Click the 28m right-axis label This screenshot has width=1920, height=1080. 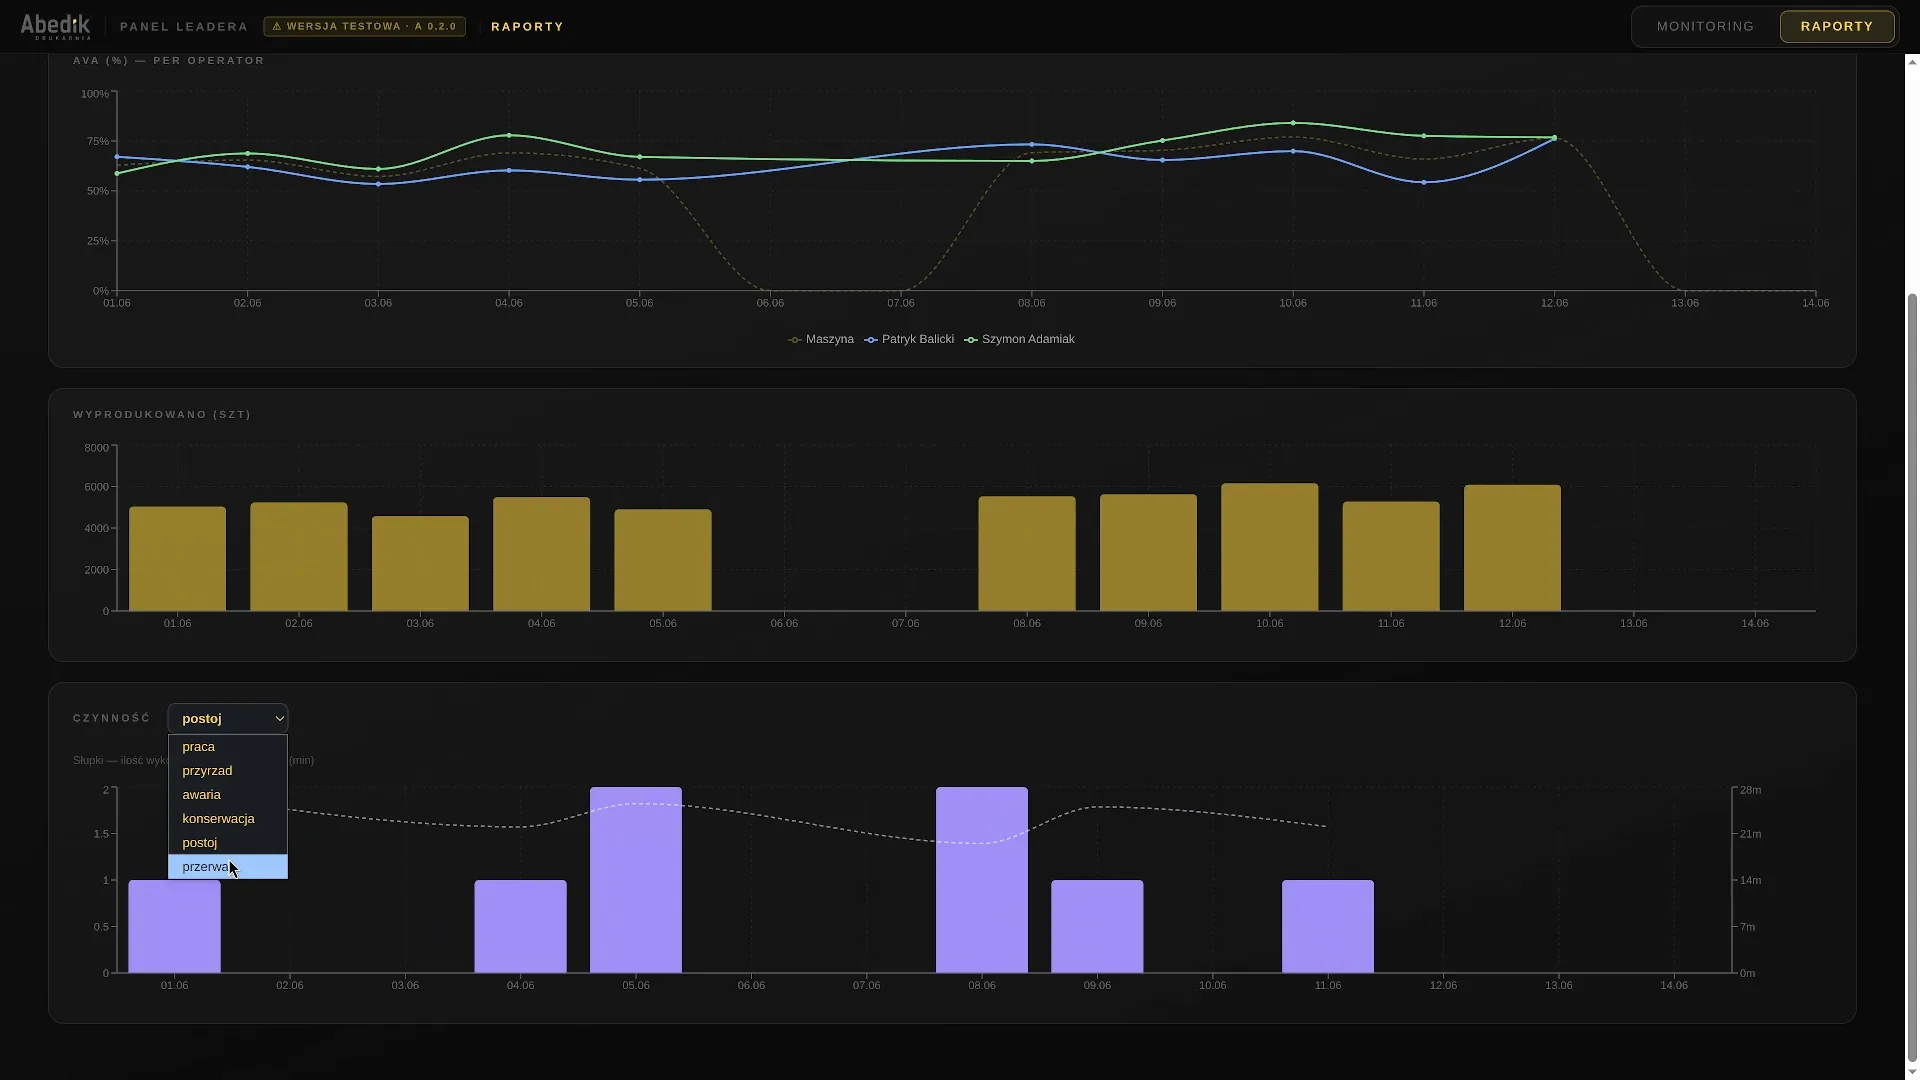pos(1750,790)
